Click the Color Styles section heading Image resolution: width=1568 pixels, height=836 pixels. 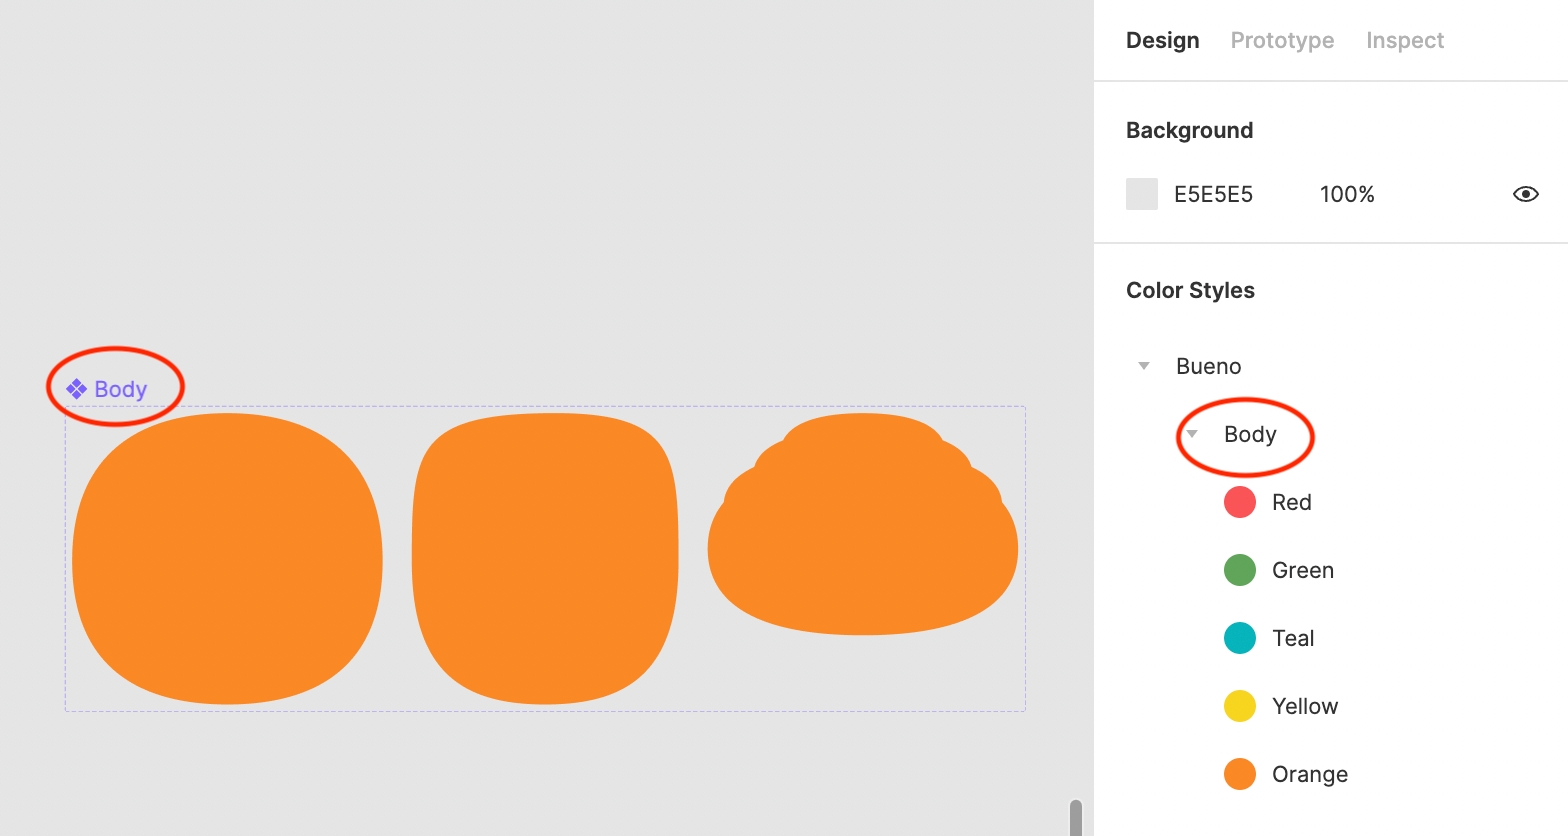pyautogui.click(x=1190, y=290)
